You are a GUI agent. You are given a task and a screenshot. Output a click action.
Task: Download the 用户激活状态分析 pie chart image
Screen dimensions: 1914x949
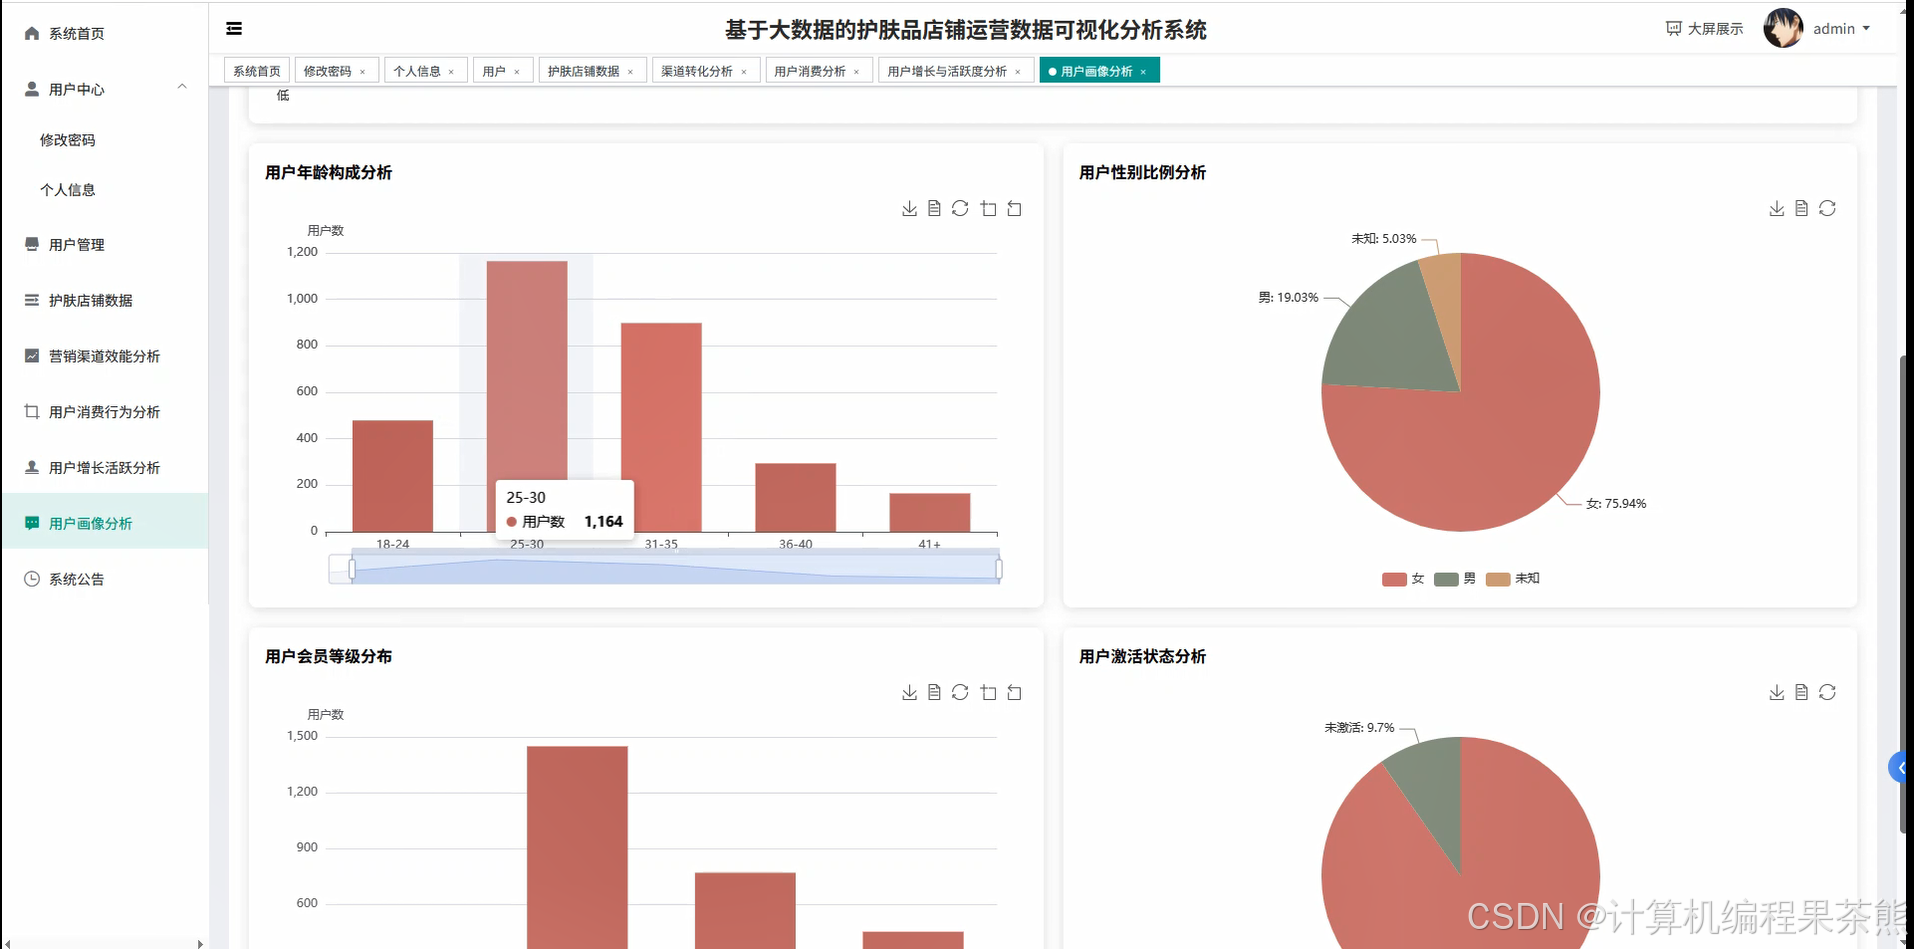pyautogui.click(x=1776, y=692)
